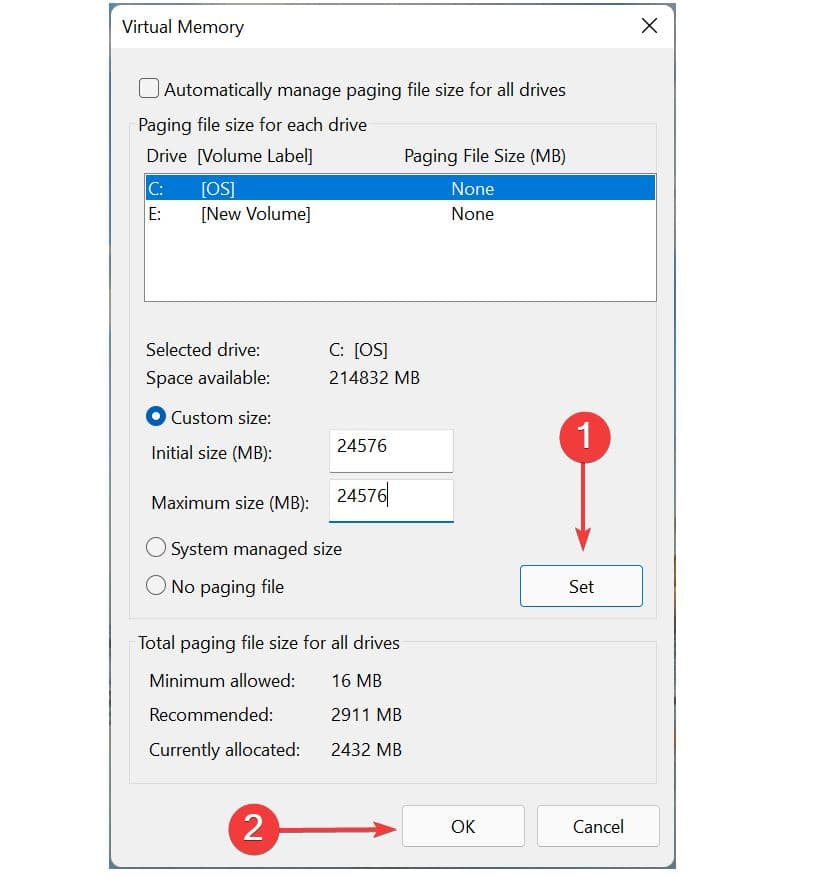Close the Virtual Memory dialog
Viewport: 819px width, 878px height.
(x=649, y=27)
